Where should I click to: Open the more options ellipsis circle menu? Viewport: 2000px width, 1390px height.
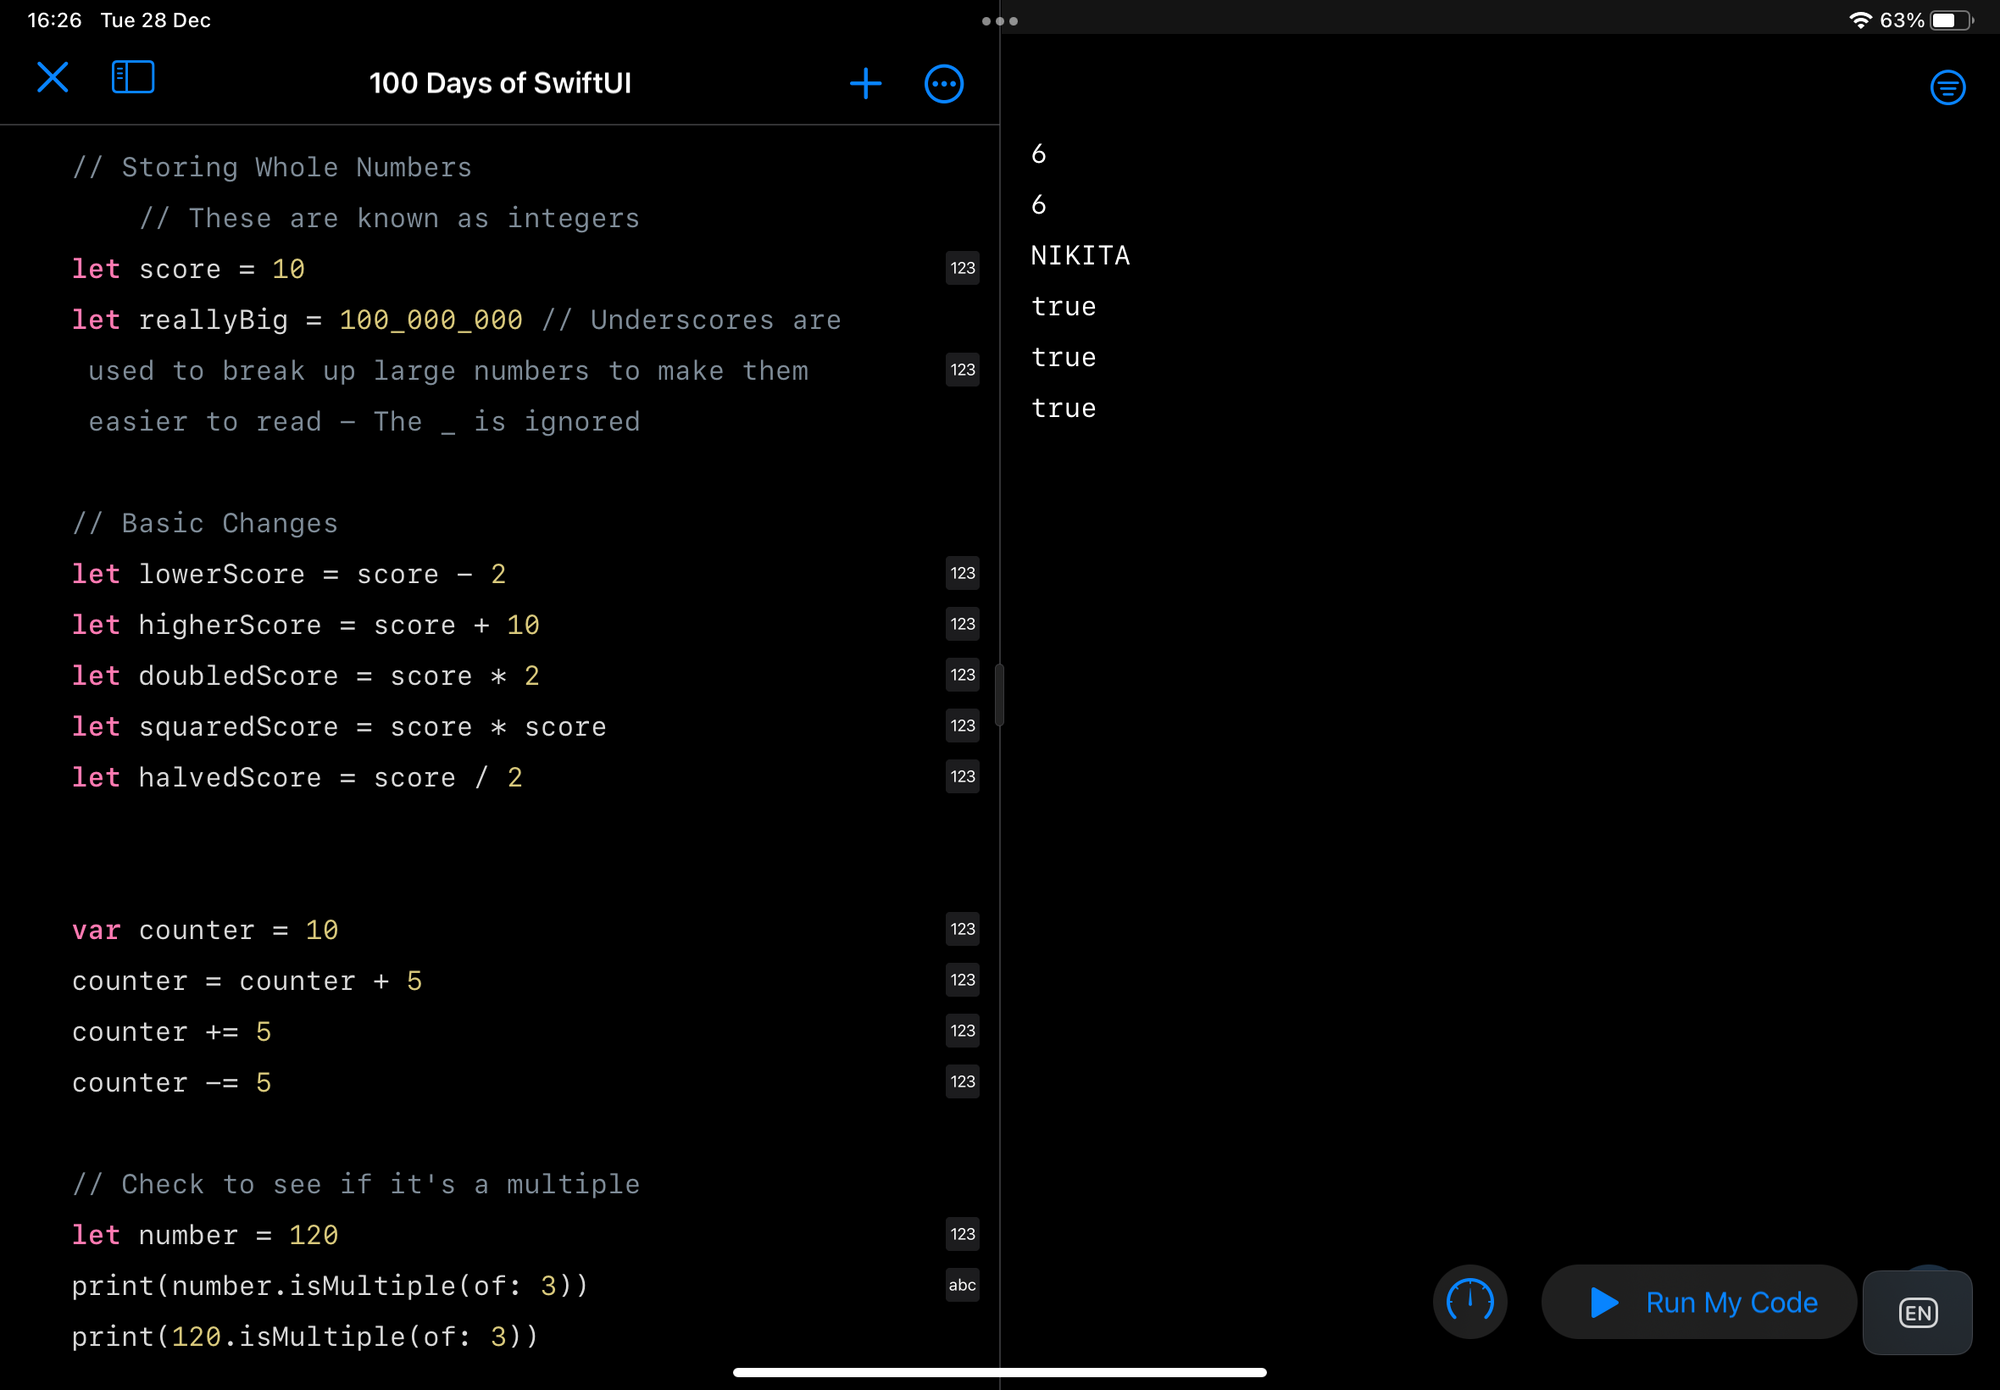click(944, 84)
